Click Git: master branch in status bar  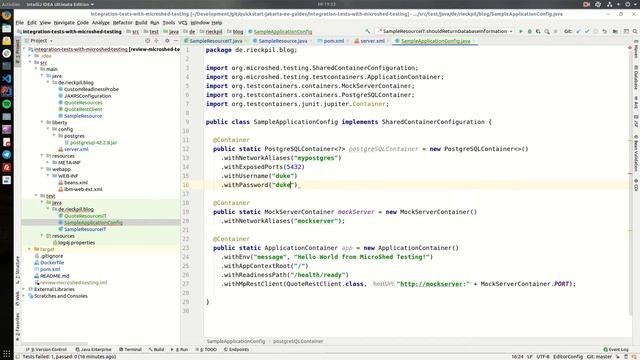pyautogui.click(x=599, y=356)
